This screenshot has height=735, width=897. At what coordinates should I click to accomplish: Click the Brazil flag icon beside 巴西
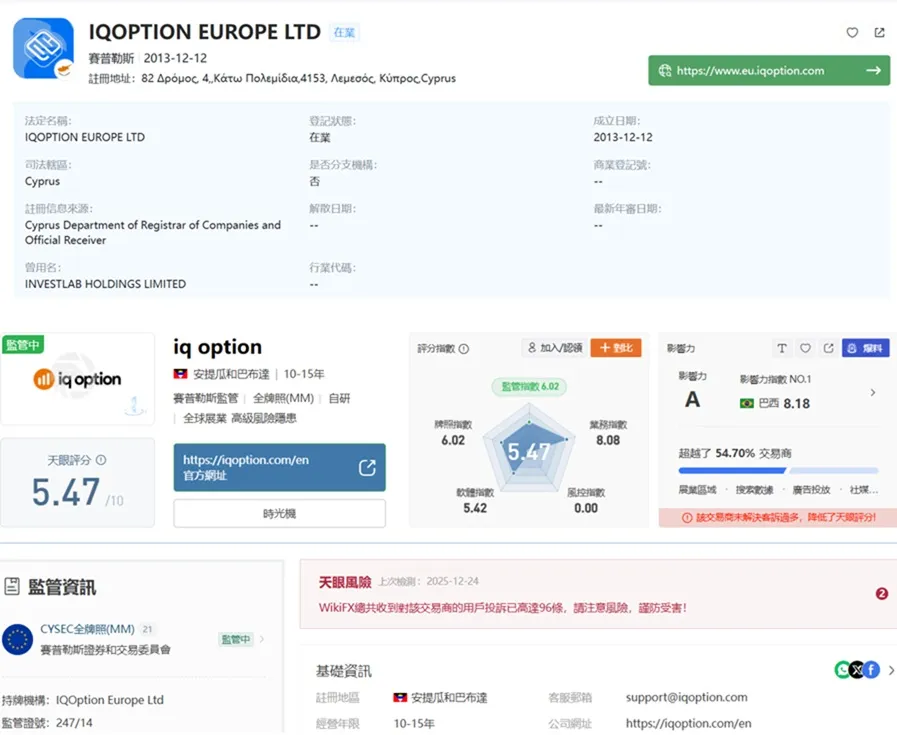click(747, 403)
